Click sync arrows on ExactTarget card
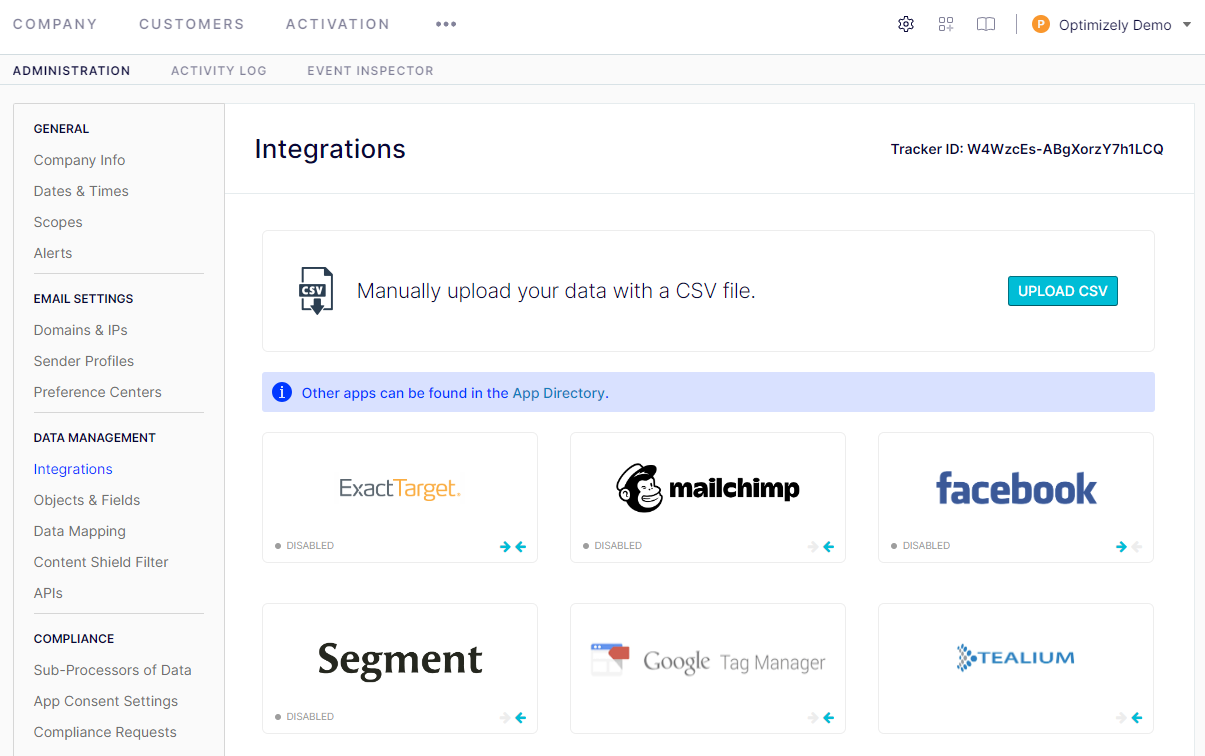This screenshot has width=1205, height=756. point(513,546)
